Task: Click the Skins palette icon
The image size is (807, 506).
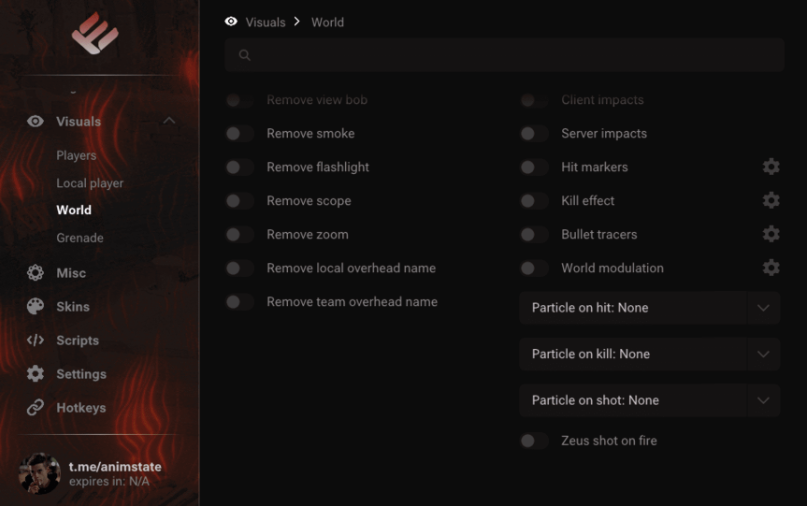Action: [35, 306]
